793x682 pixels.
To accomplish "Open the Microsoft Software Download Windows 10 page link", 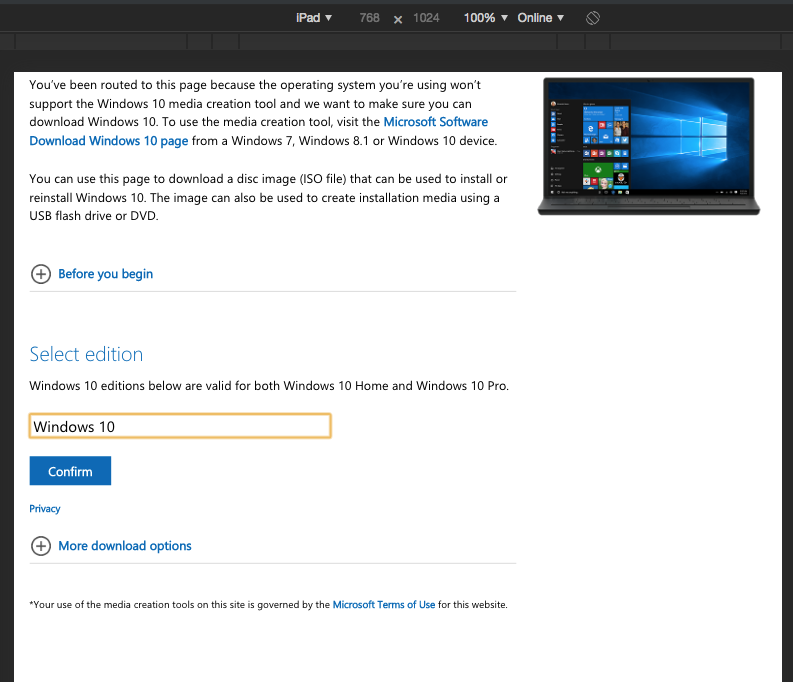I will click(x=258, y=131).
